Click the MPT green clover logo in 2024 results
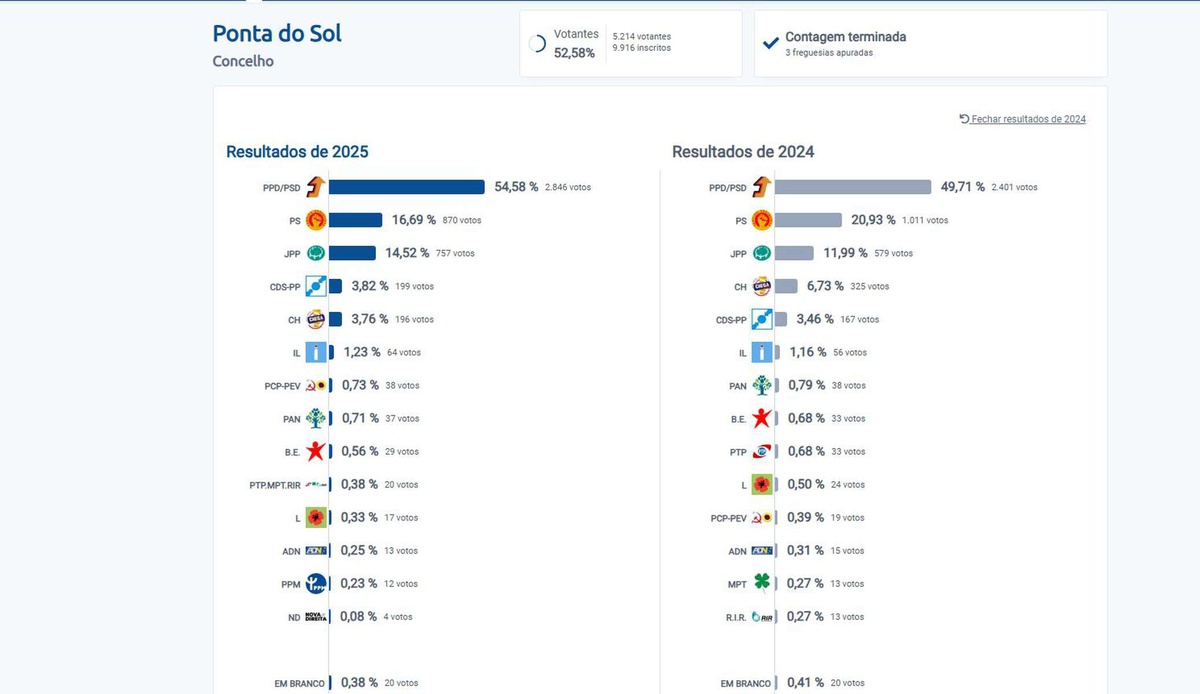Image resolution: width=1200 pixels, height=694 pixels. pyautogui.click(x=762, y=583)
